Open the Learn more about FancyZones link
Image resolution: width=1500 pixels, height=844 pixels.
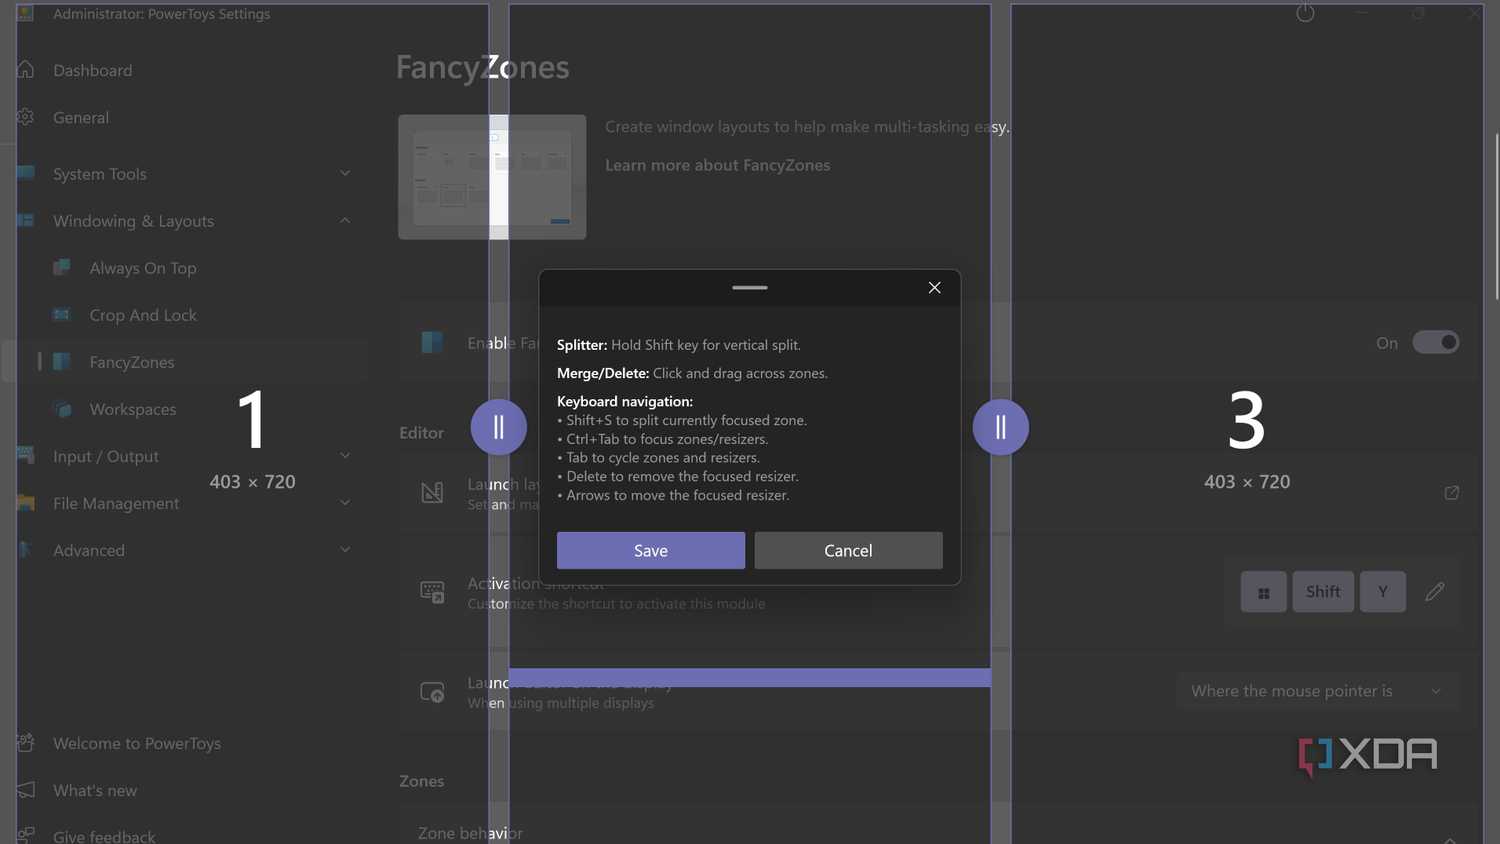(x=718, y=165)
